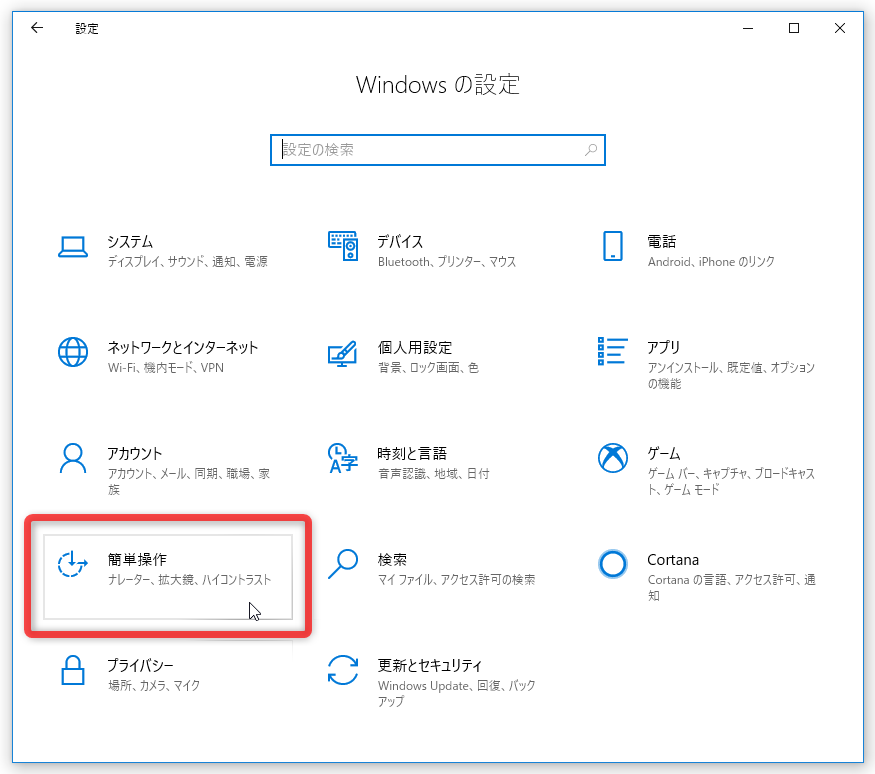Click the text マイ ファイル、アクセス許可の検索
This screenshot has height=774, width=875.
coord(456,580)
